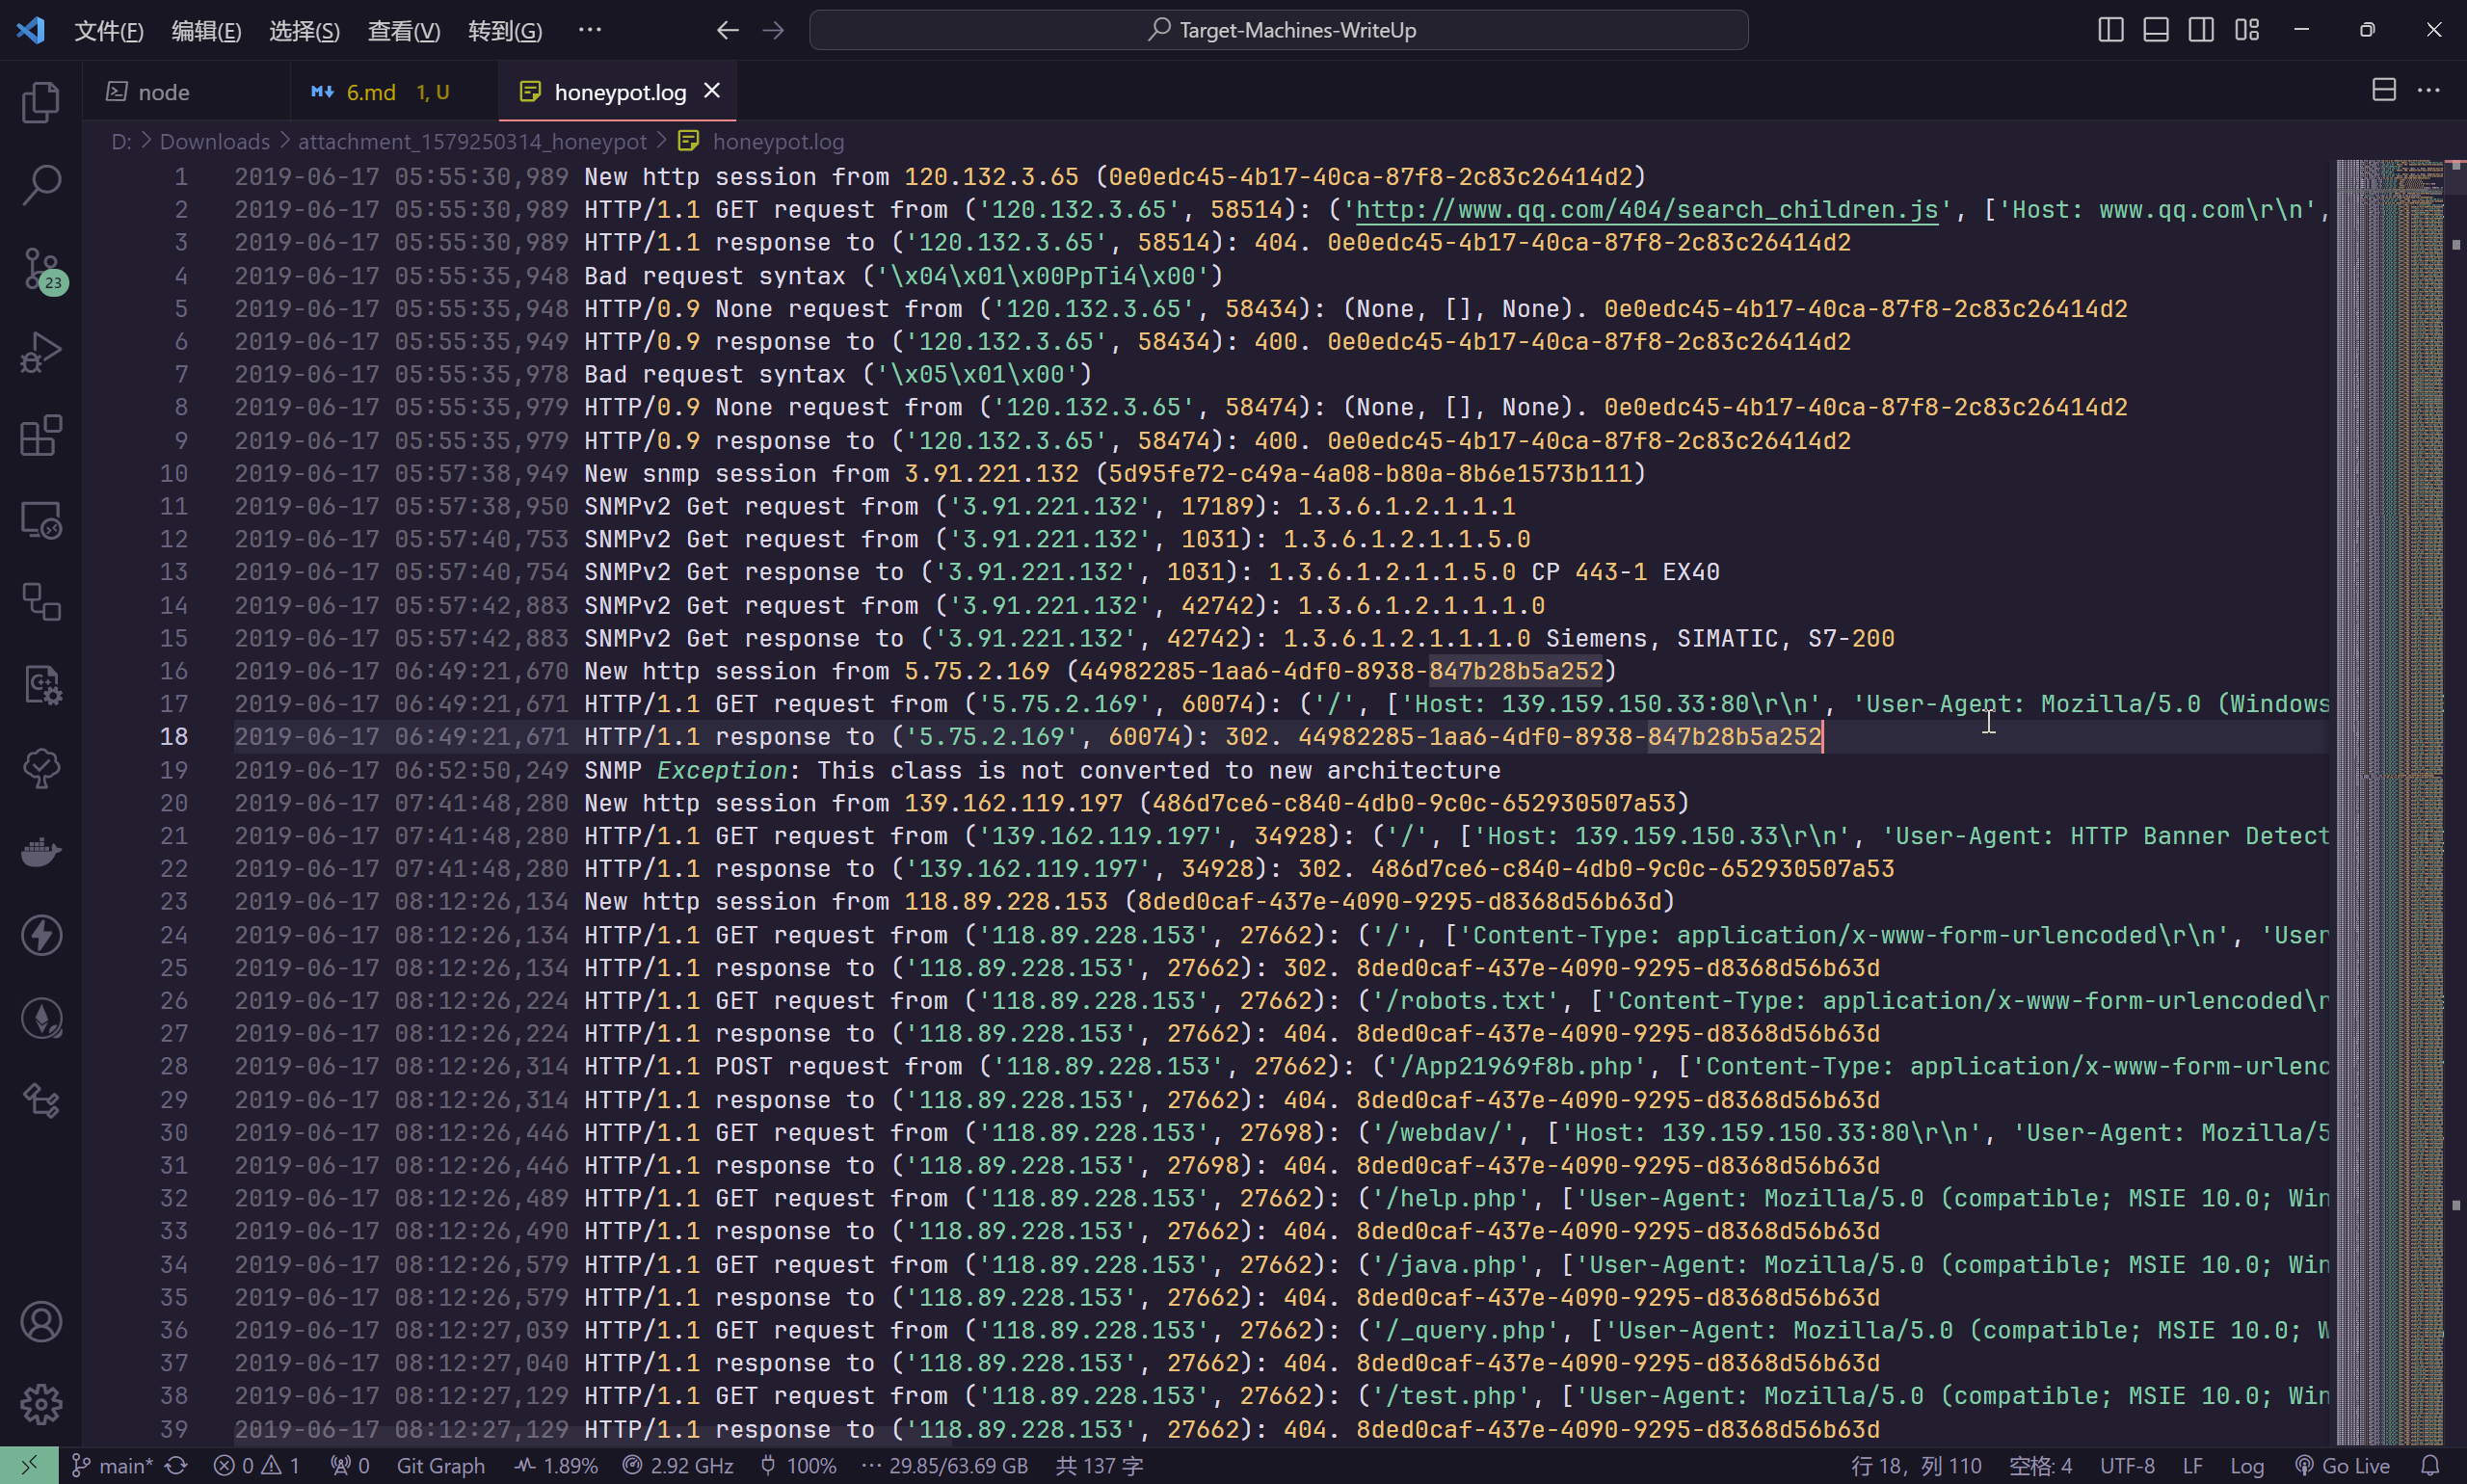
Task: Go to line via 行 18, 列 110
Action: (1916, 1465)
